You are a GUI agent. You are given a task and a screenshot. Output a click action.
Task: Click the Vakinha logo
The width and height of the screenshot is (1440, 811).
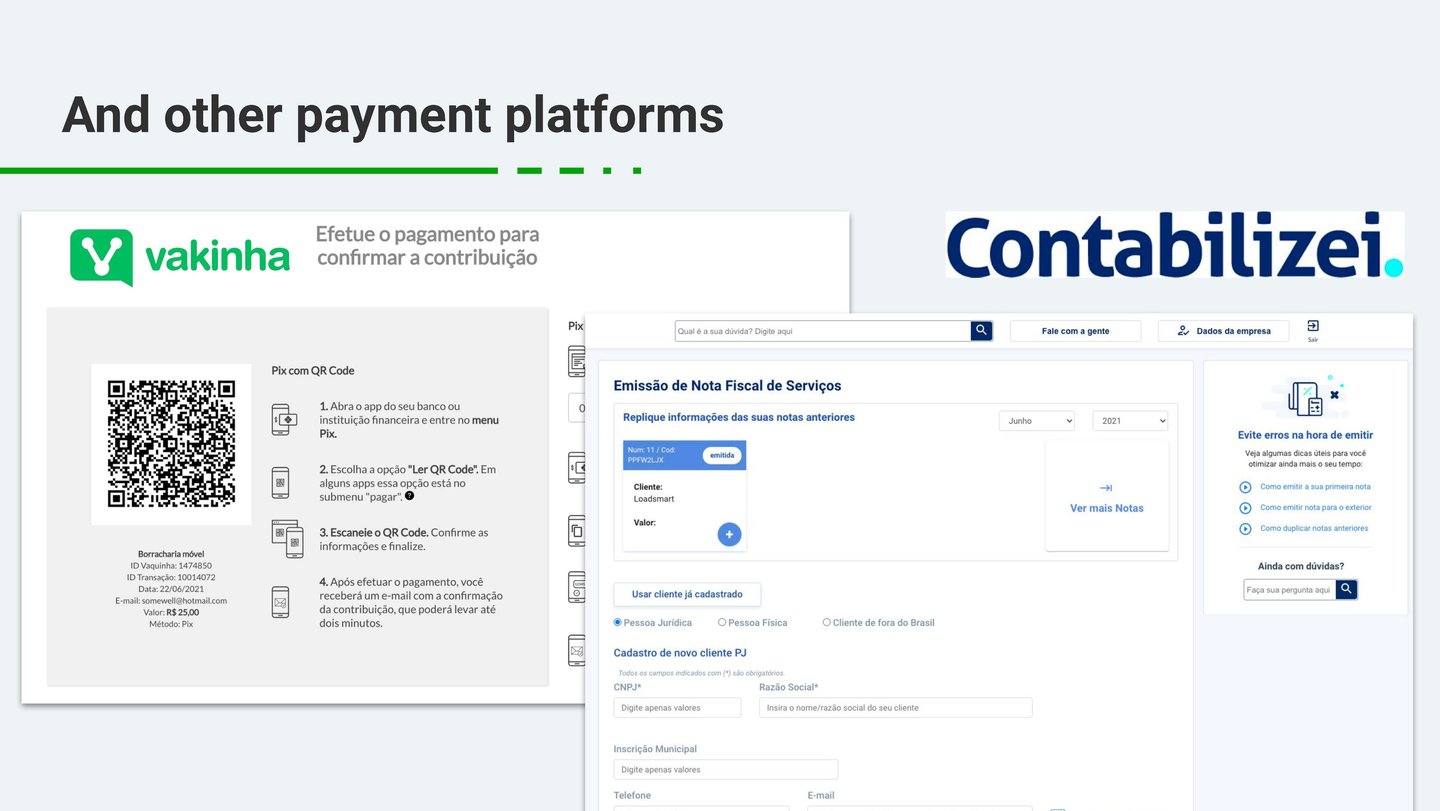pyautogui.click(x=180, y=257)
